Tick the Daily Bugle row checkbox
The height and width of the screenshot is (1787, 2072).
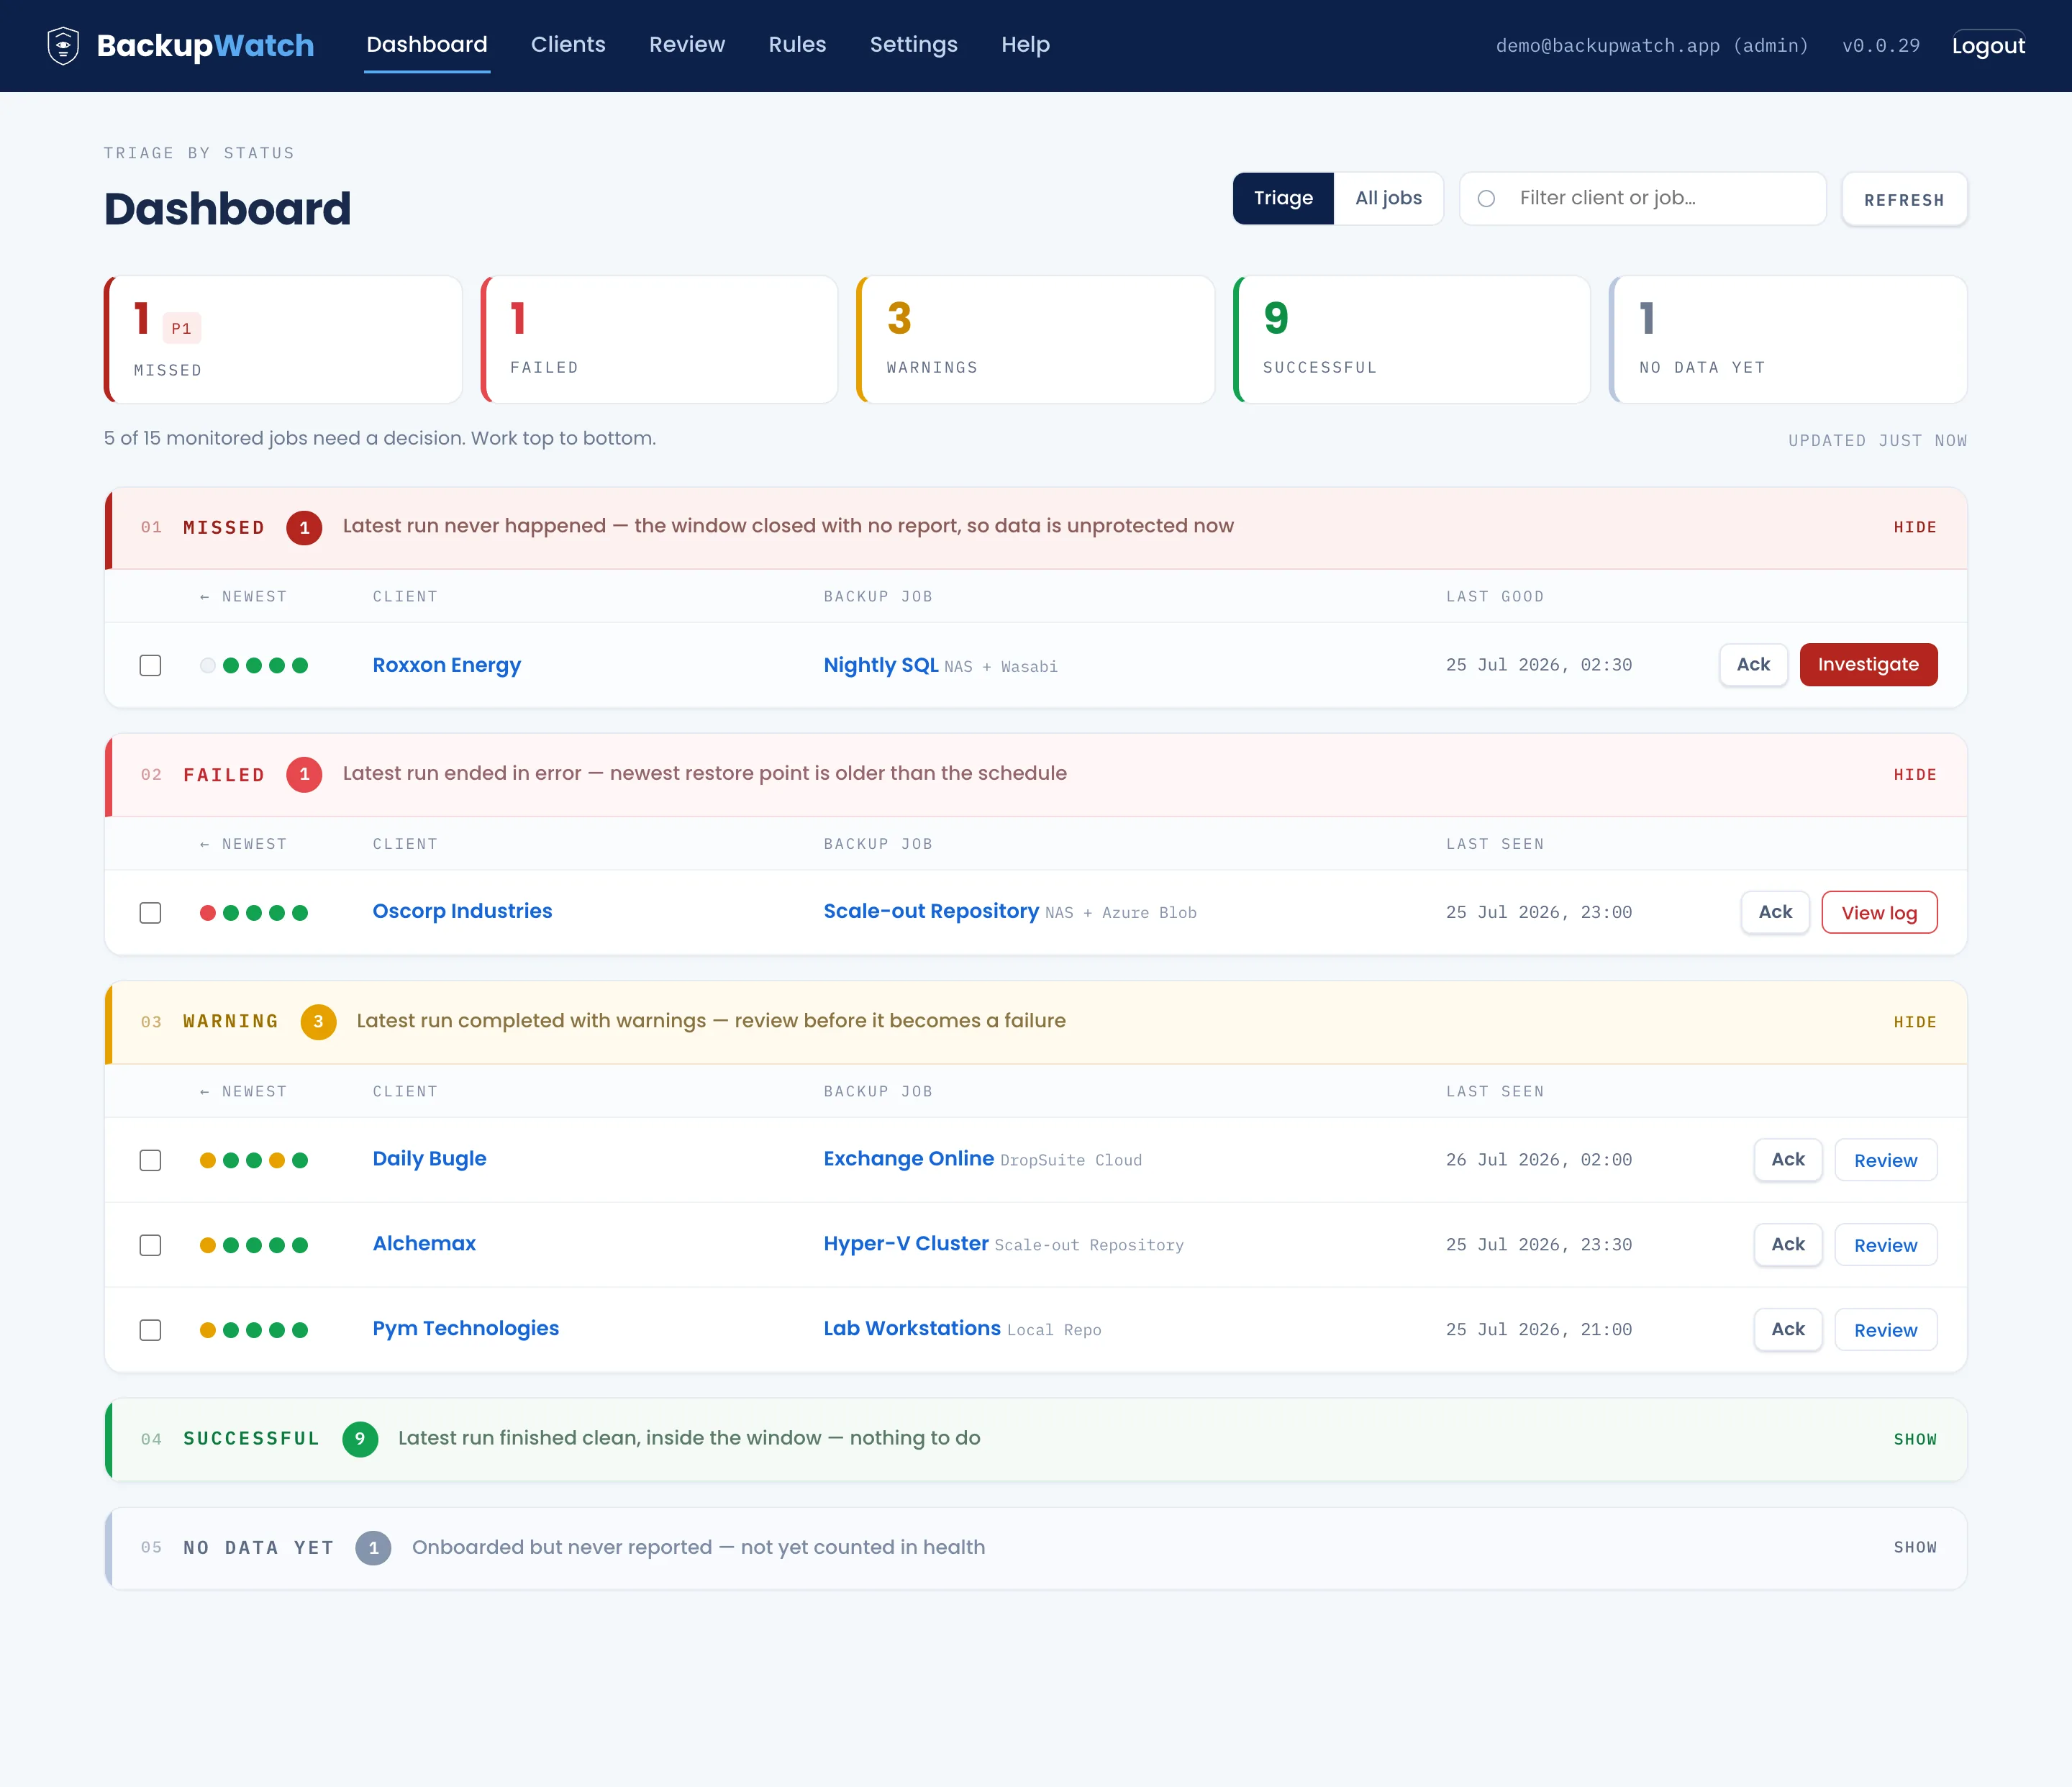[x=150, y=1160]
